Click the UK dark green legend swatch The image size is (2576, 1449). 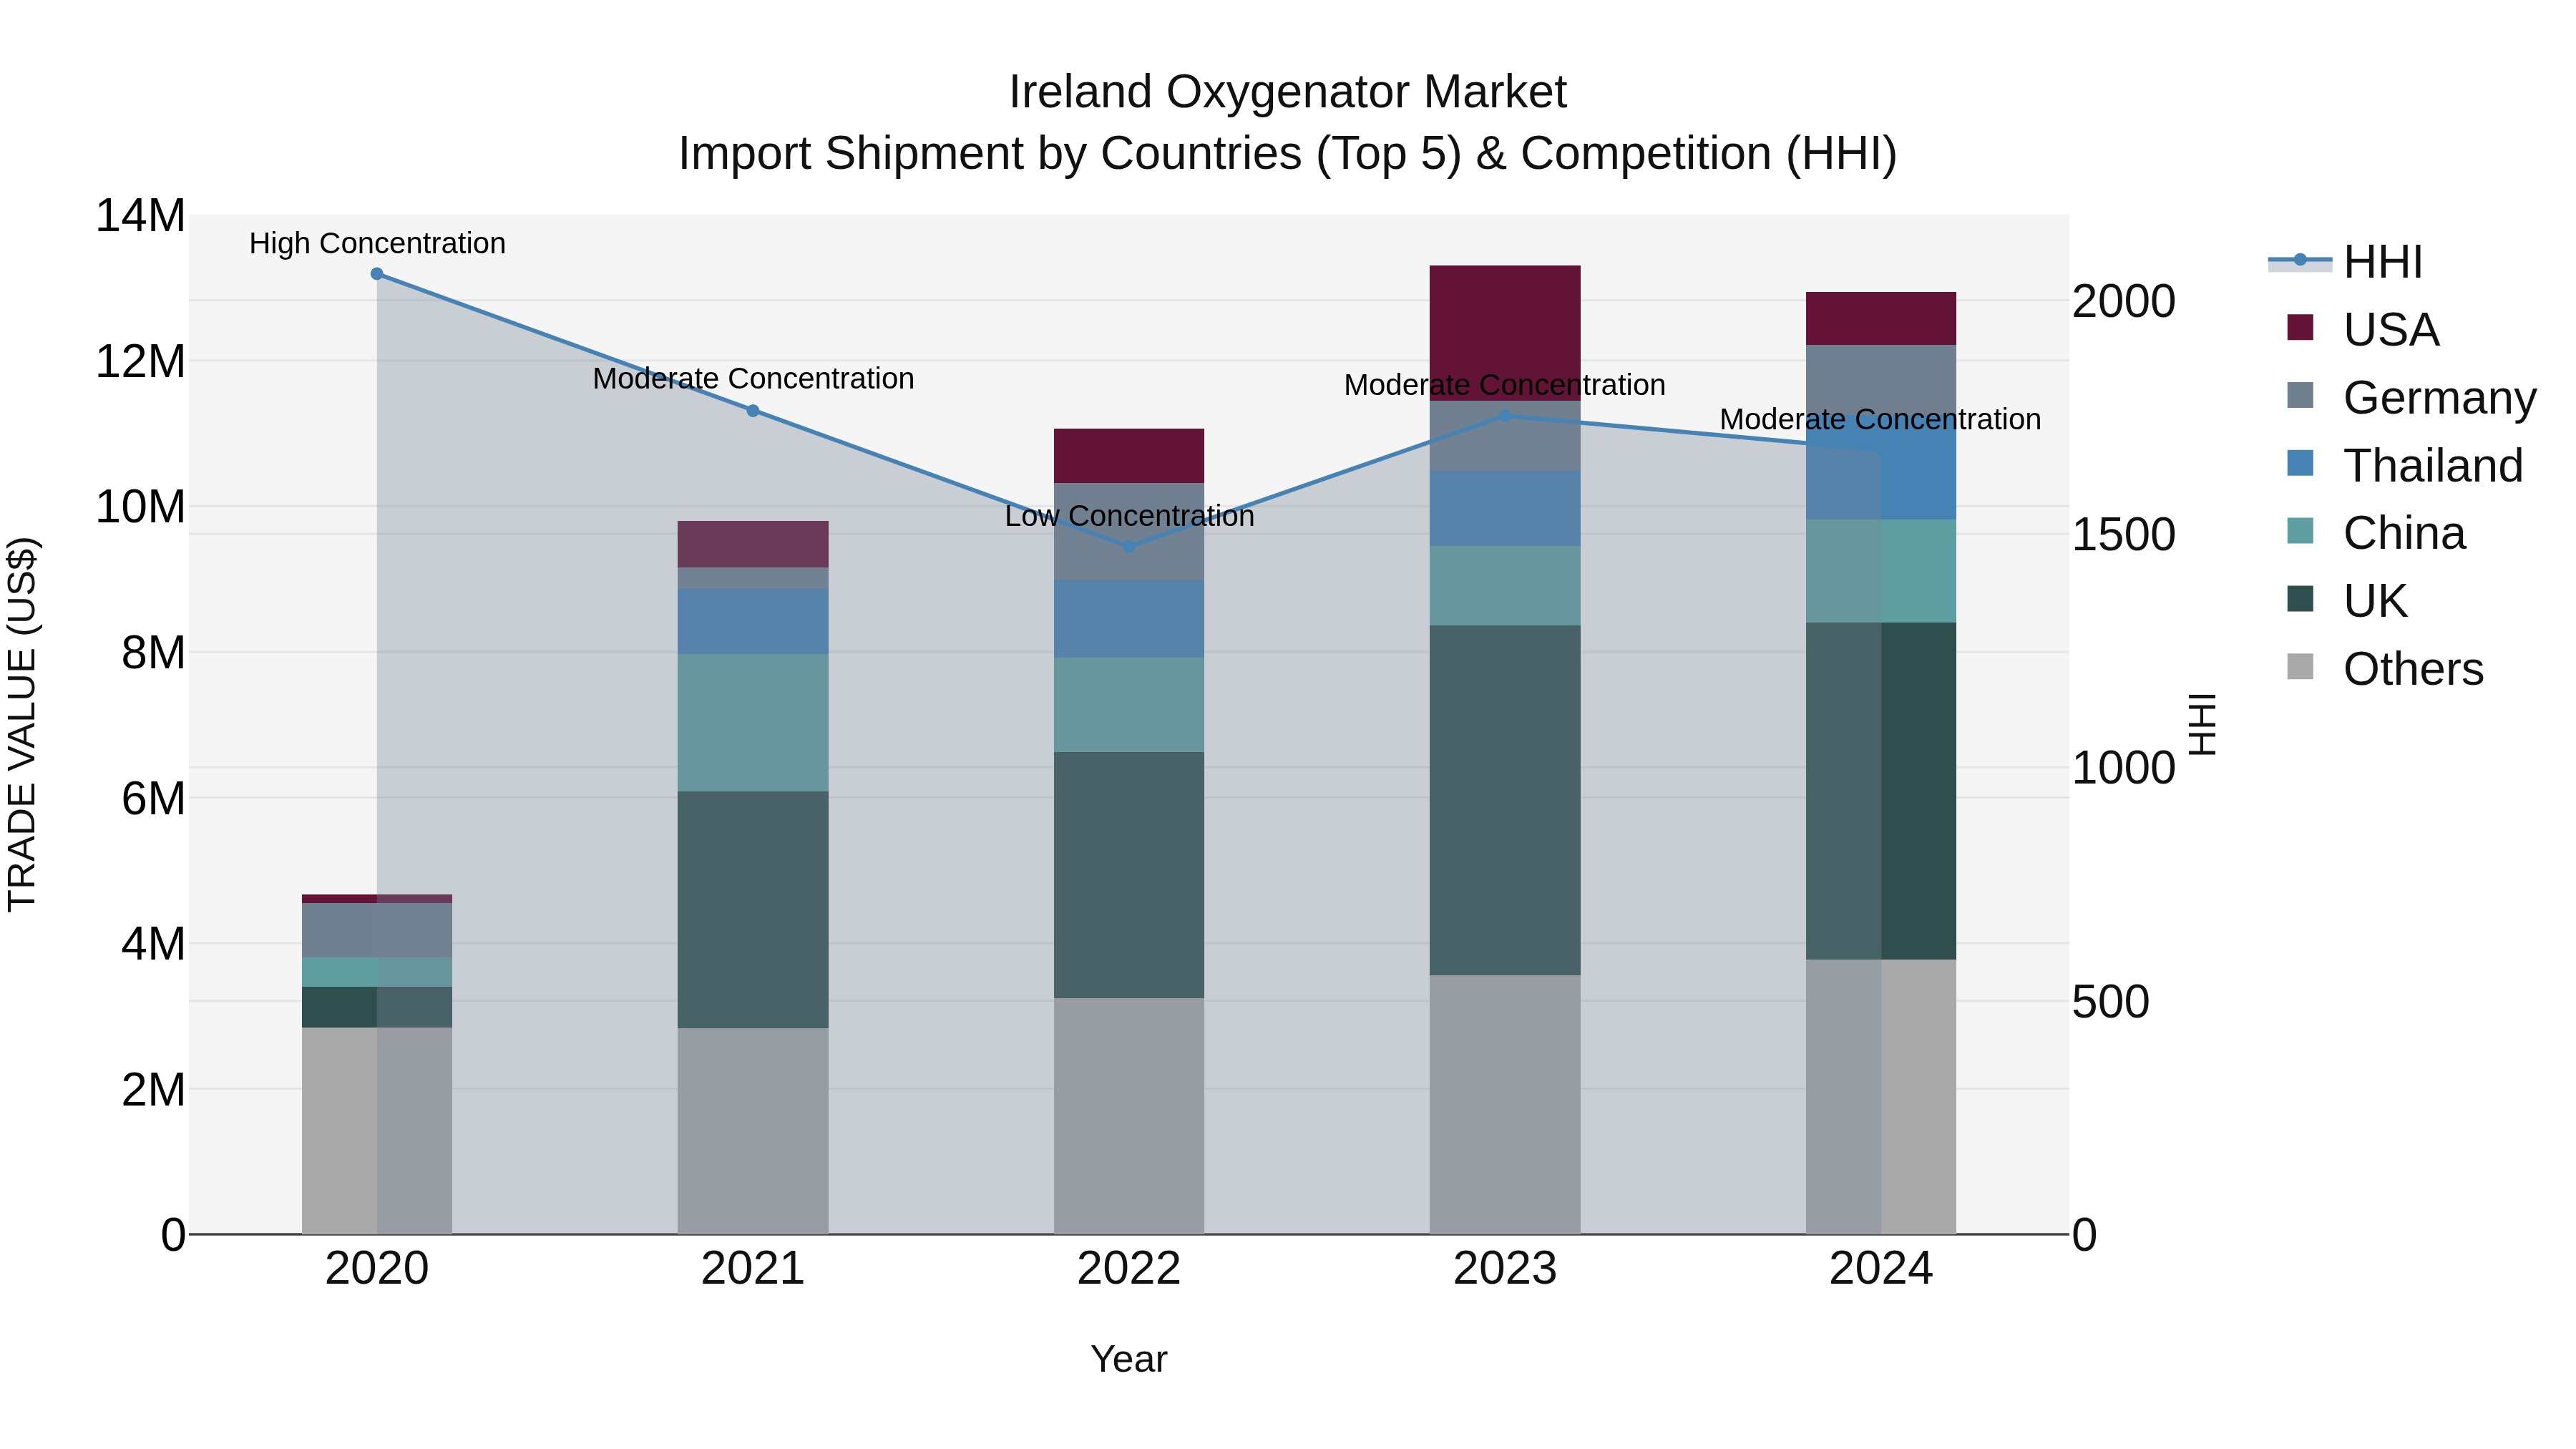coord(2300,599)
